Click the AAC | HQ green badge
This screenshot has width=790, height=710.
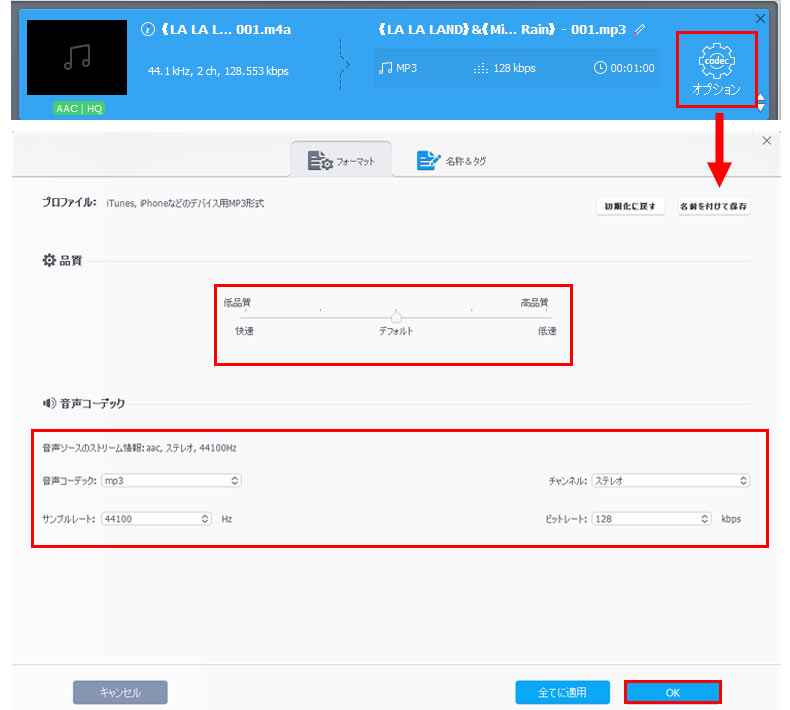coord(79,108)
